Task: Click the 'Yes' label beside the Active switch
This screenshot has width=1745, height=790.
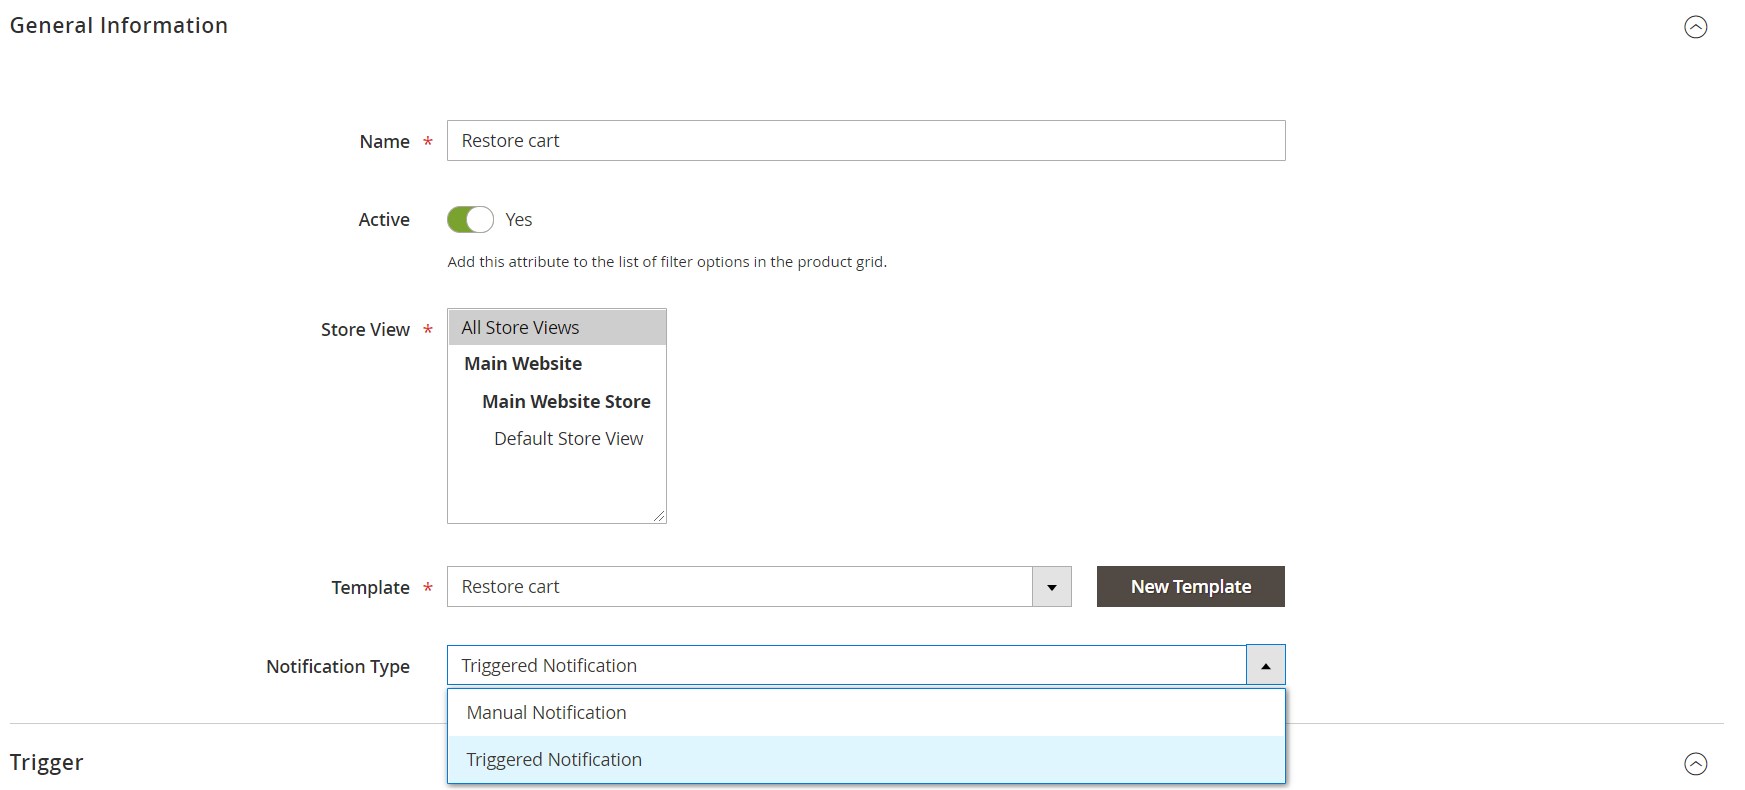Action: click(x=518, y=220)
